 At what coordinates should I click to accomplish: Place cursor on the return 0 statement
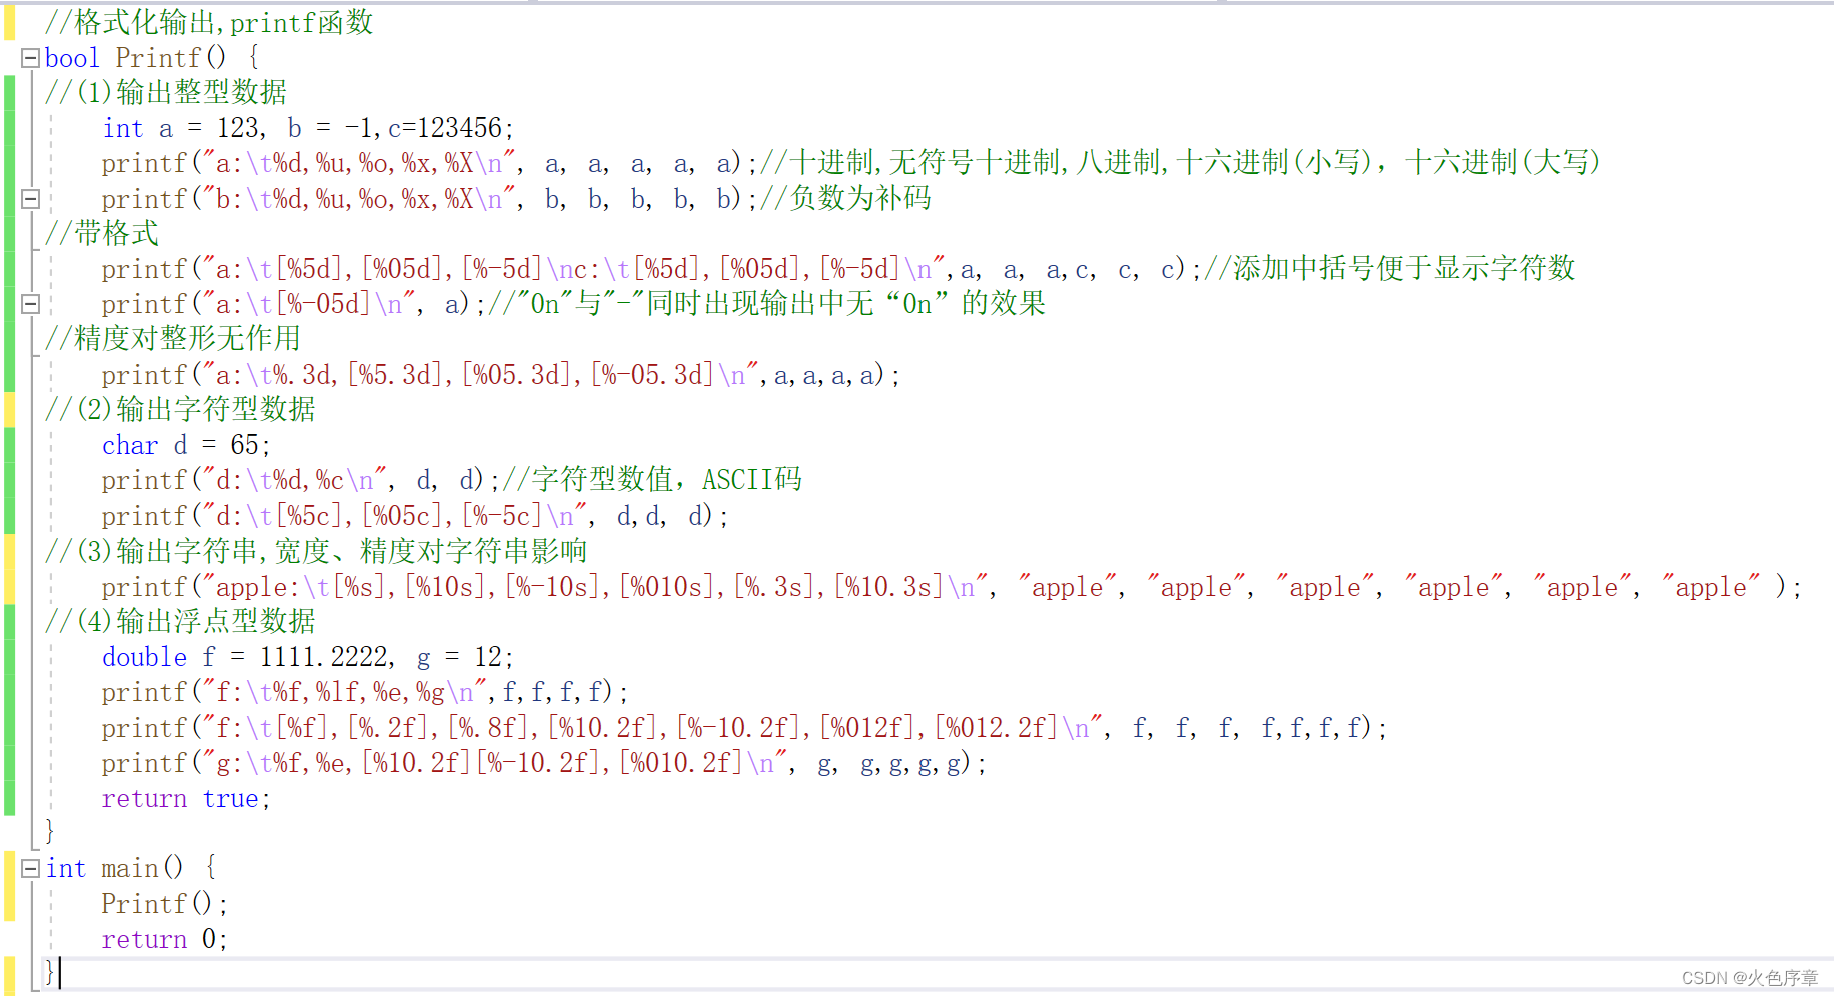tap(160, 939)
